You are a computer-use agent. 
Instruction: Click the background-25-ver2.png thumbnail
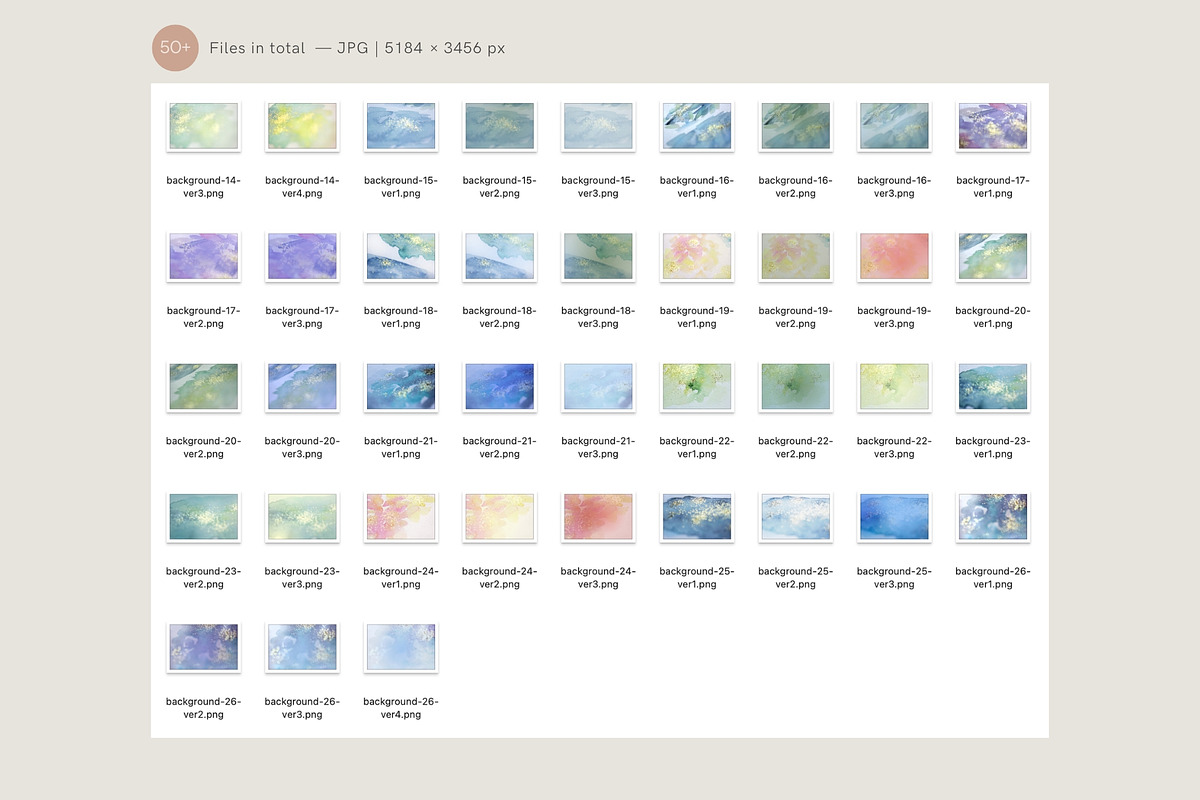[796, 517]
